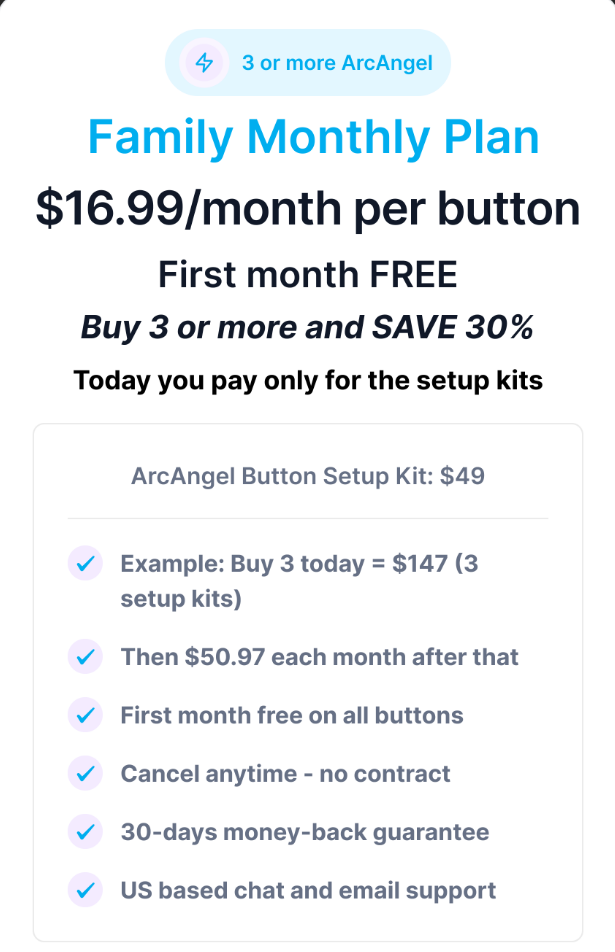This screenshot has width=615, height=952.
Task: Click "ArcAngel Button Setup Kit: $49" header
Action: pos(308,476)
